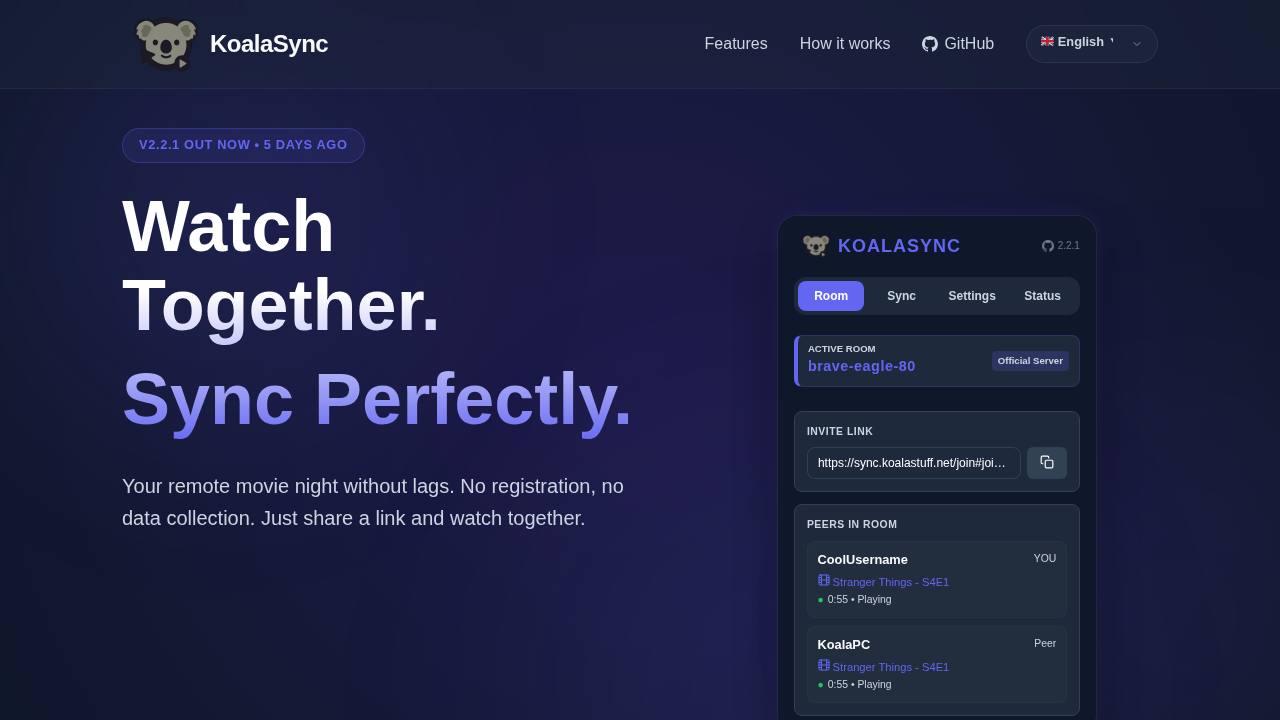Click the PEERS IN ROOM heading
The image size is (1280, 720).
coord(852,525)
